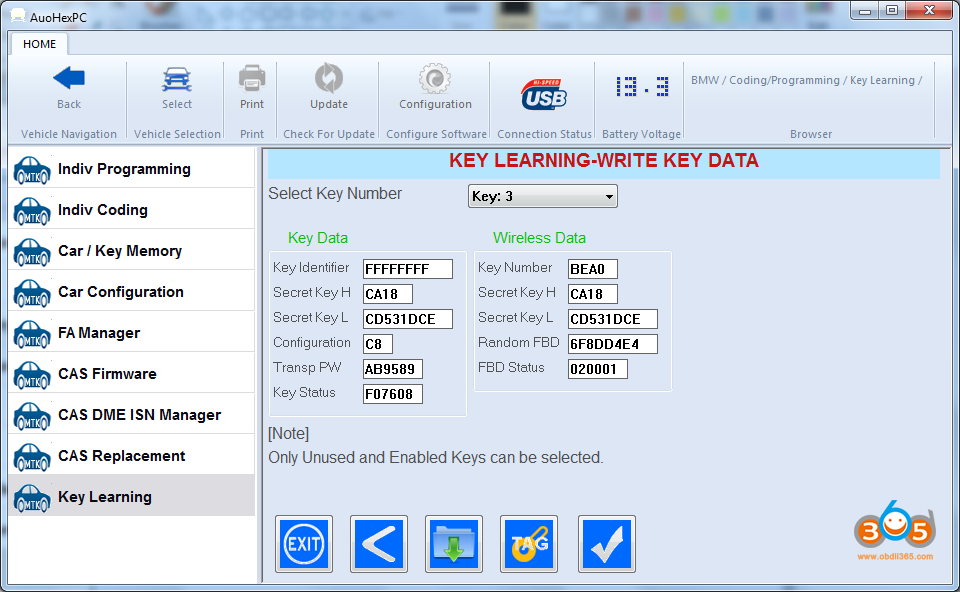Click the Key Data group heading

click(318, 238)
